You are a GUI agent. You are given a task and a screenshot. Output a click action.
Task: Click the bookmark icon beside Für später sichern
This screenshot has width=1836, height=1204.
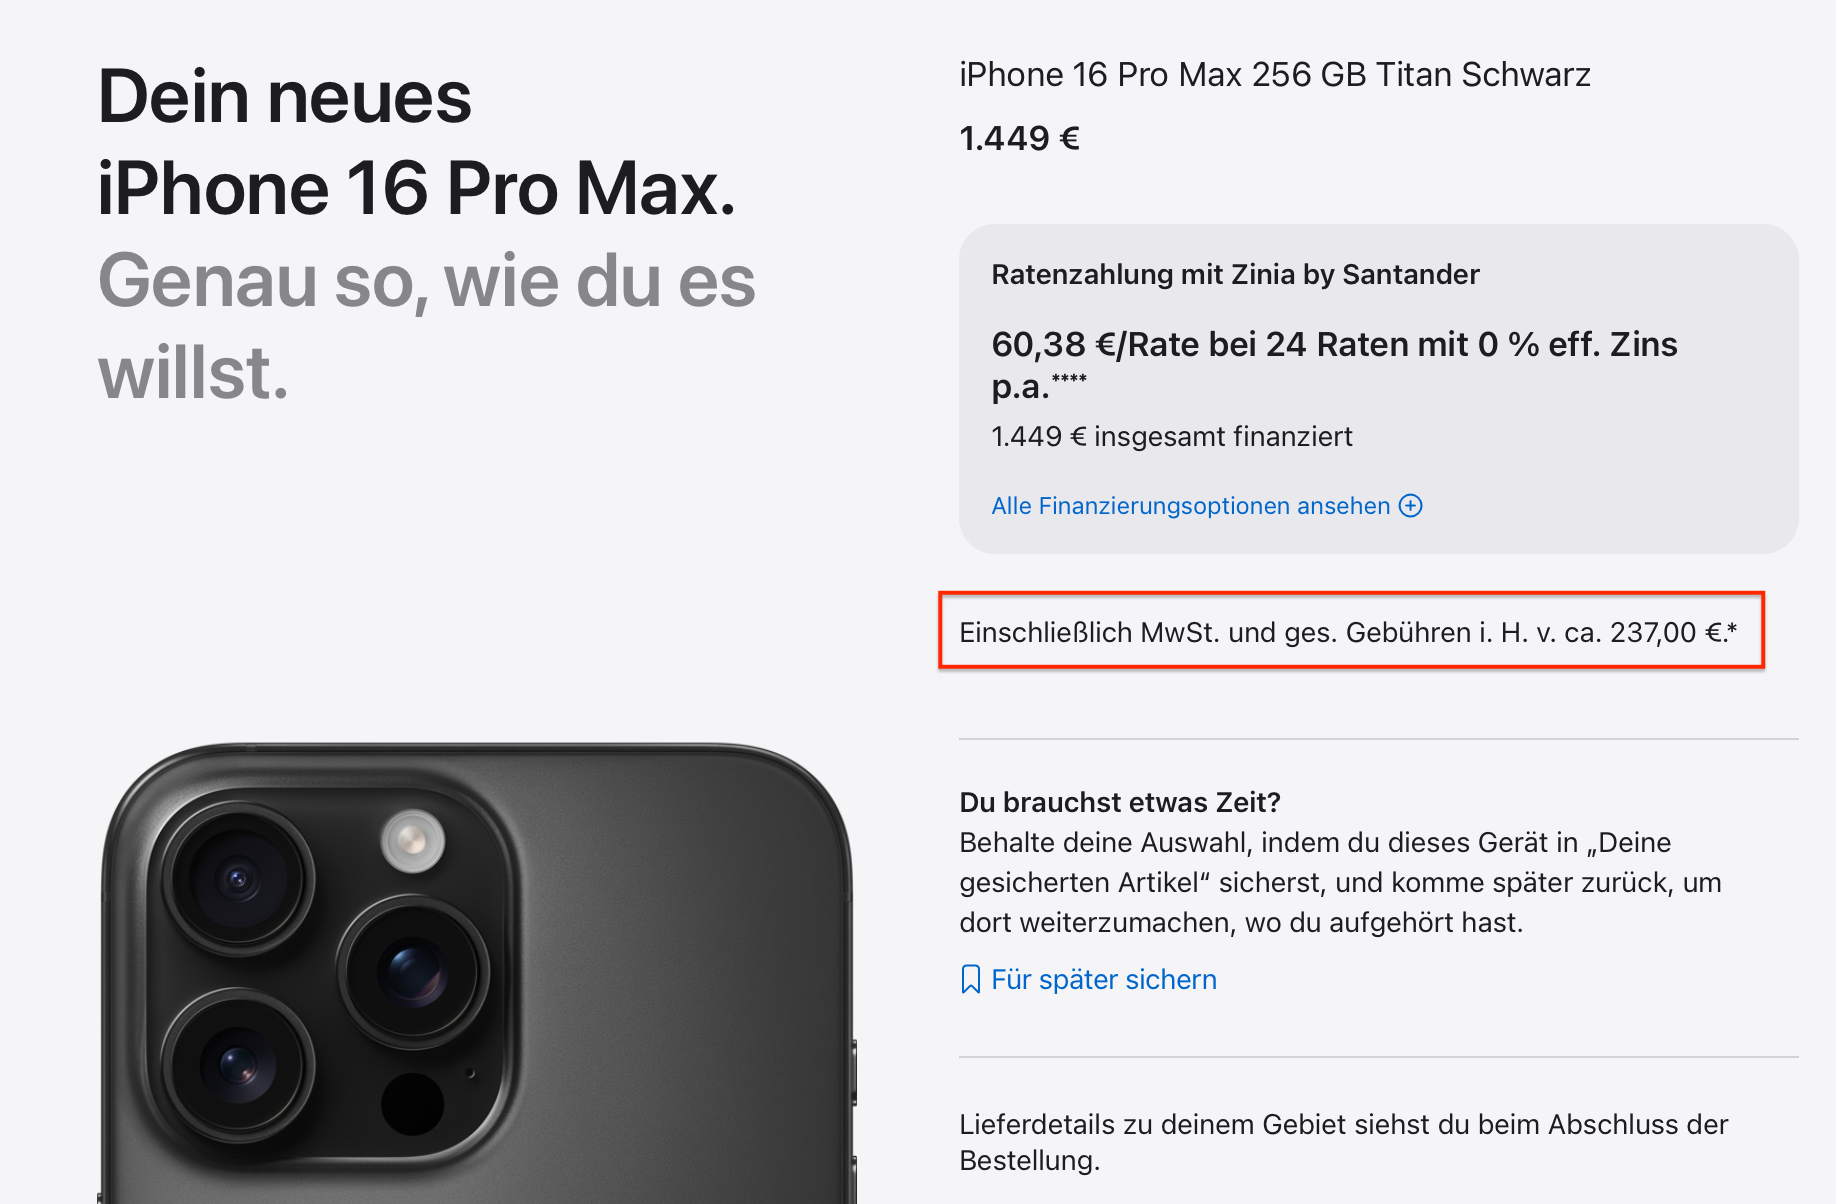point(970,979)
